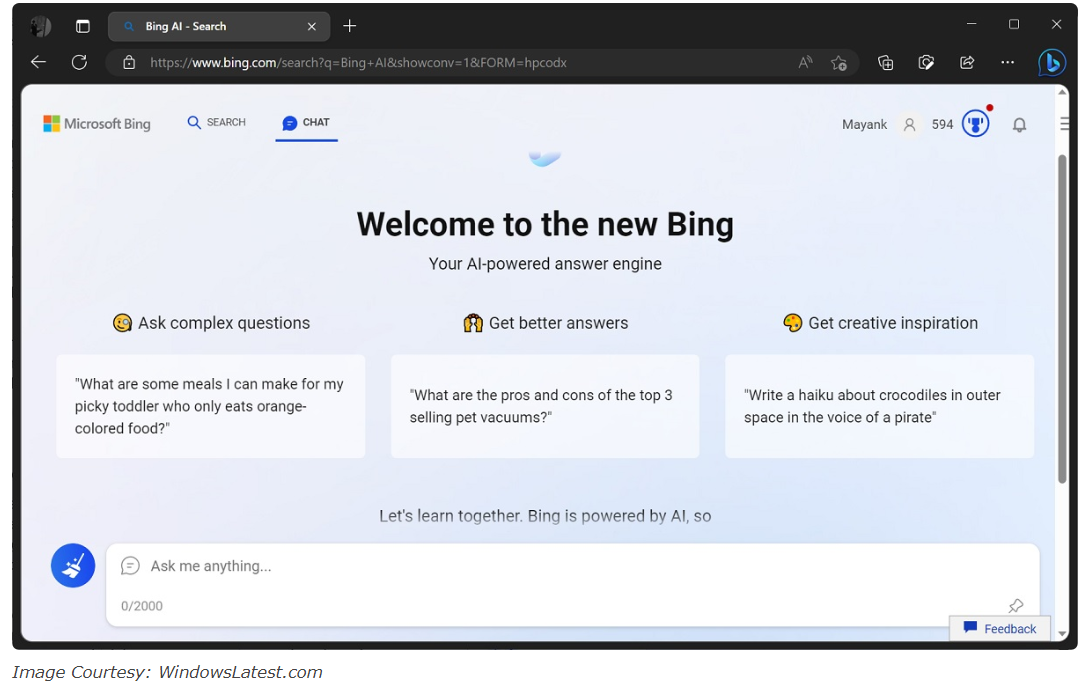Open the Collections icon
The image size is (1082, 682).
point(885,63)
